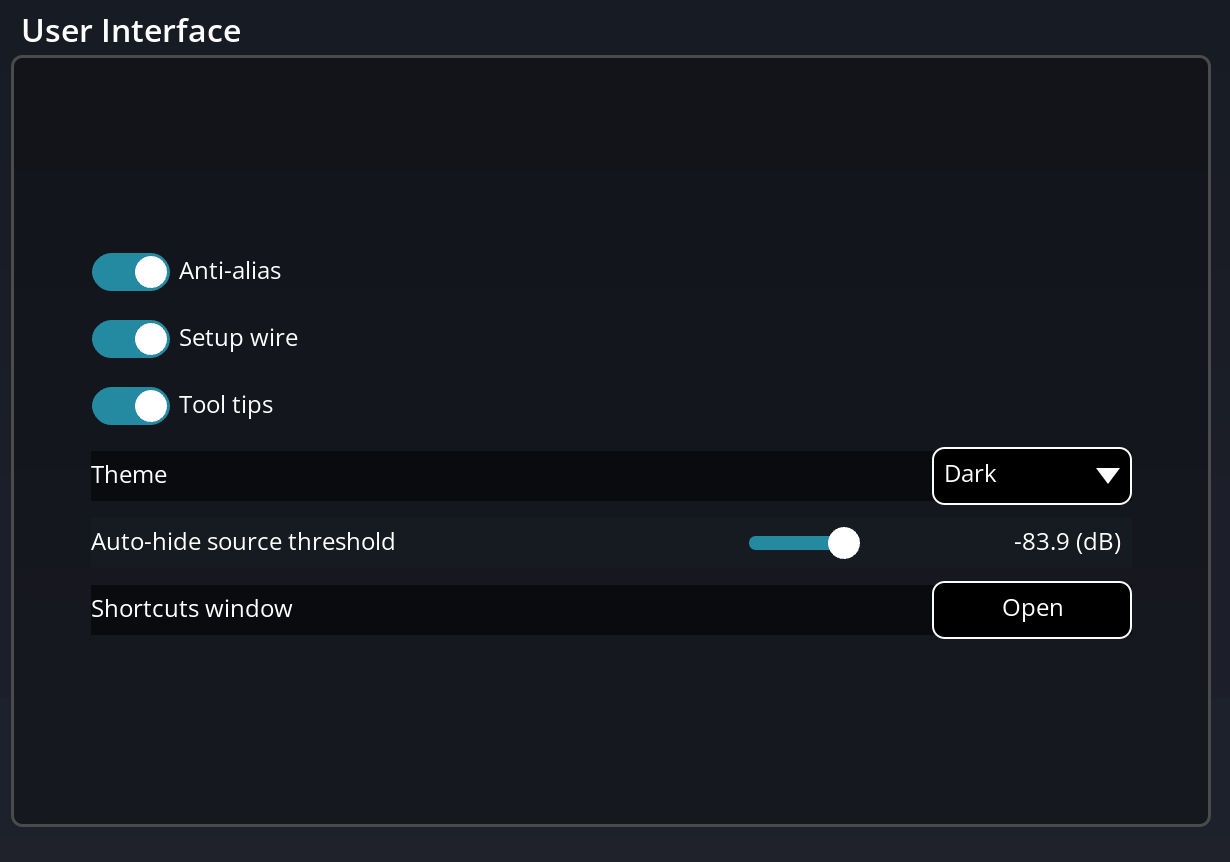Switch off the Tool tips toggle
Image resolution: width=1230 pixels, height=862 pixels.
(130, 406)
